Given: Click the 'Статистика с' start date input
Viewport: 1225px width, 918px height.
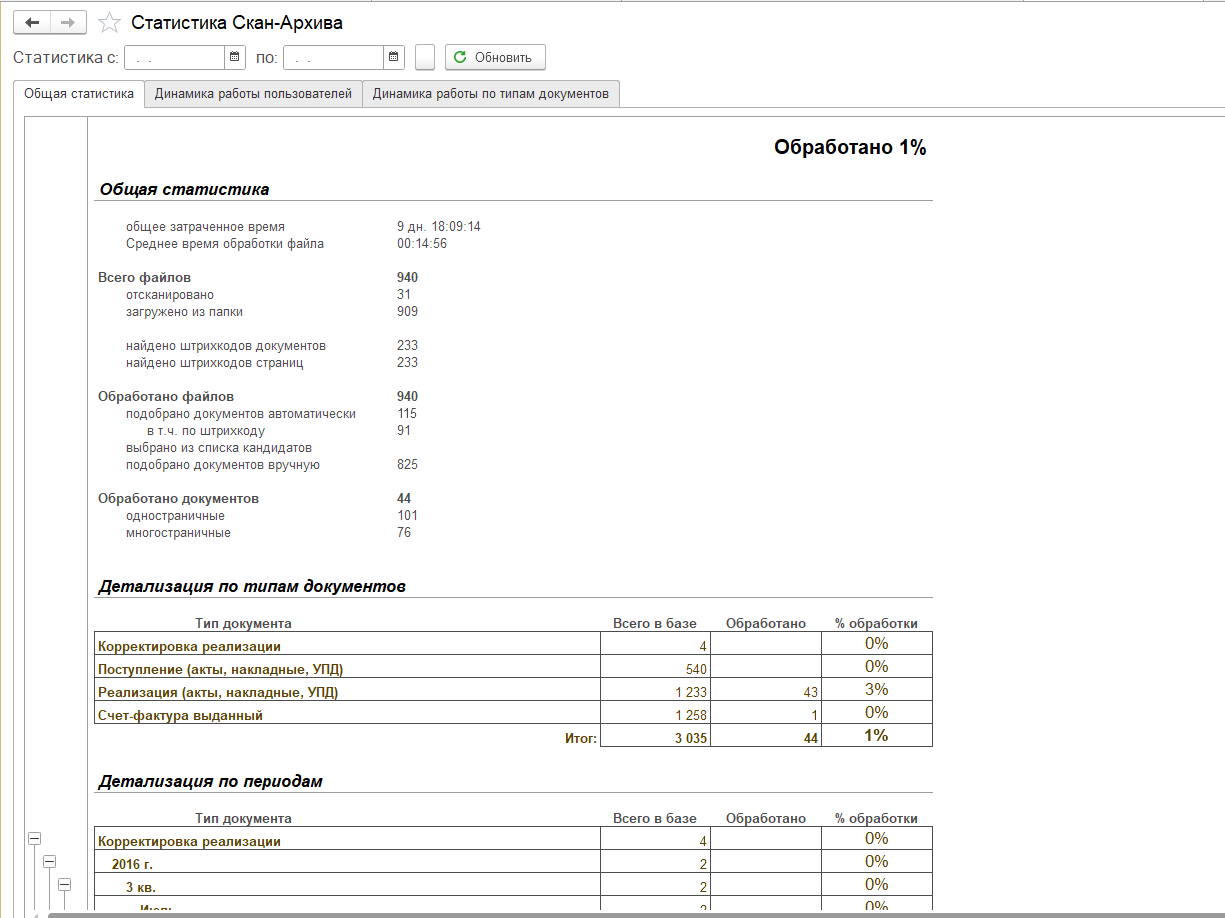Looking at the screenshot, I should pyautogui.click(x=174, y=57).
